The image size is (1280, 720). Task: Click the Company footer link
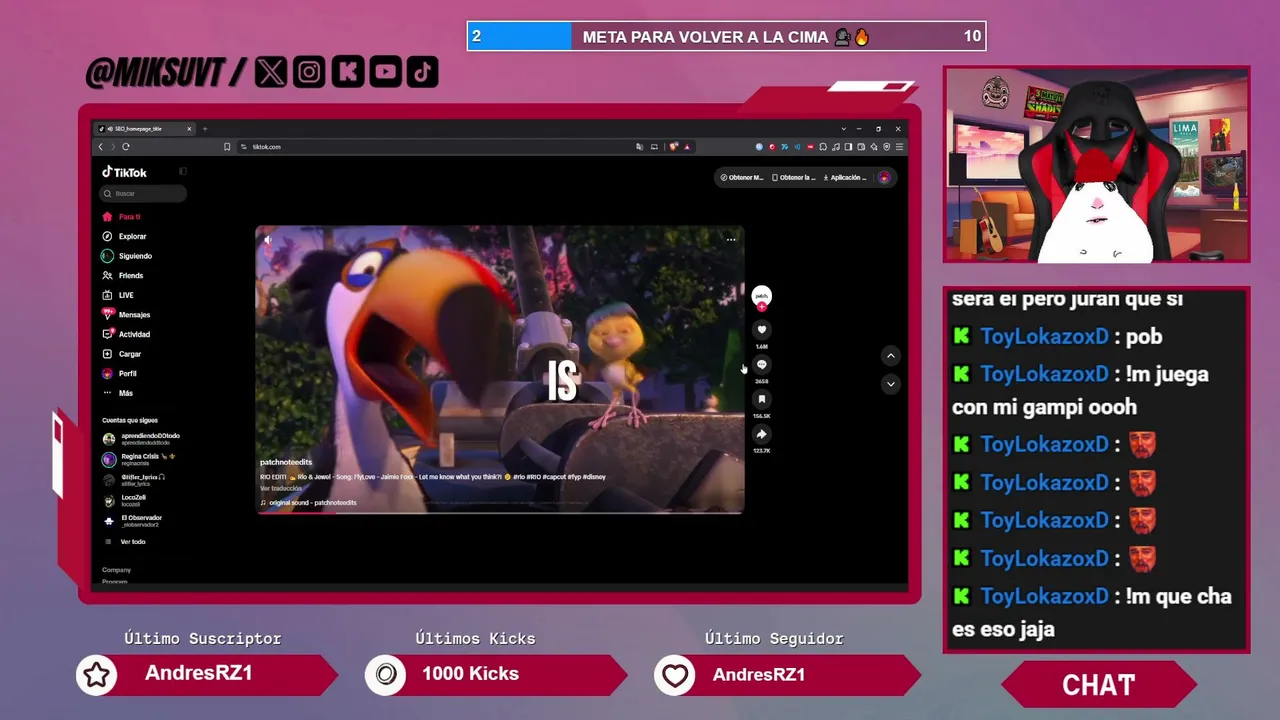point(116,570)
